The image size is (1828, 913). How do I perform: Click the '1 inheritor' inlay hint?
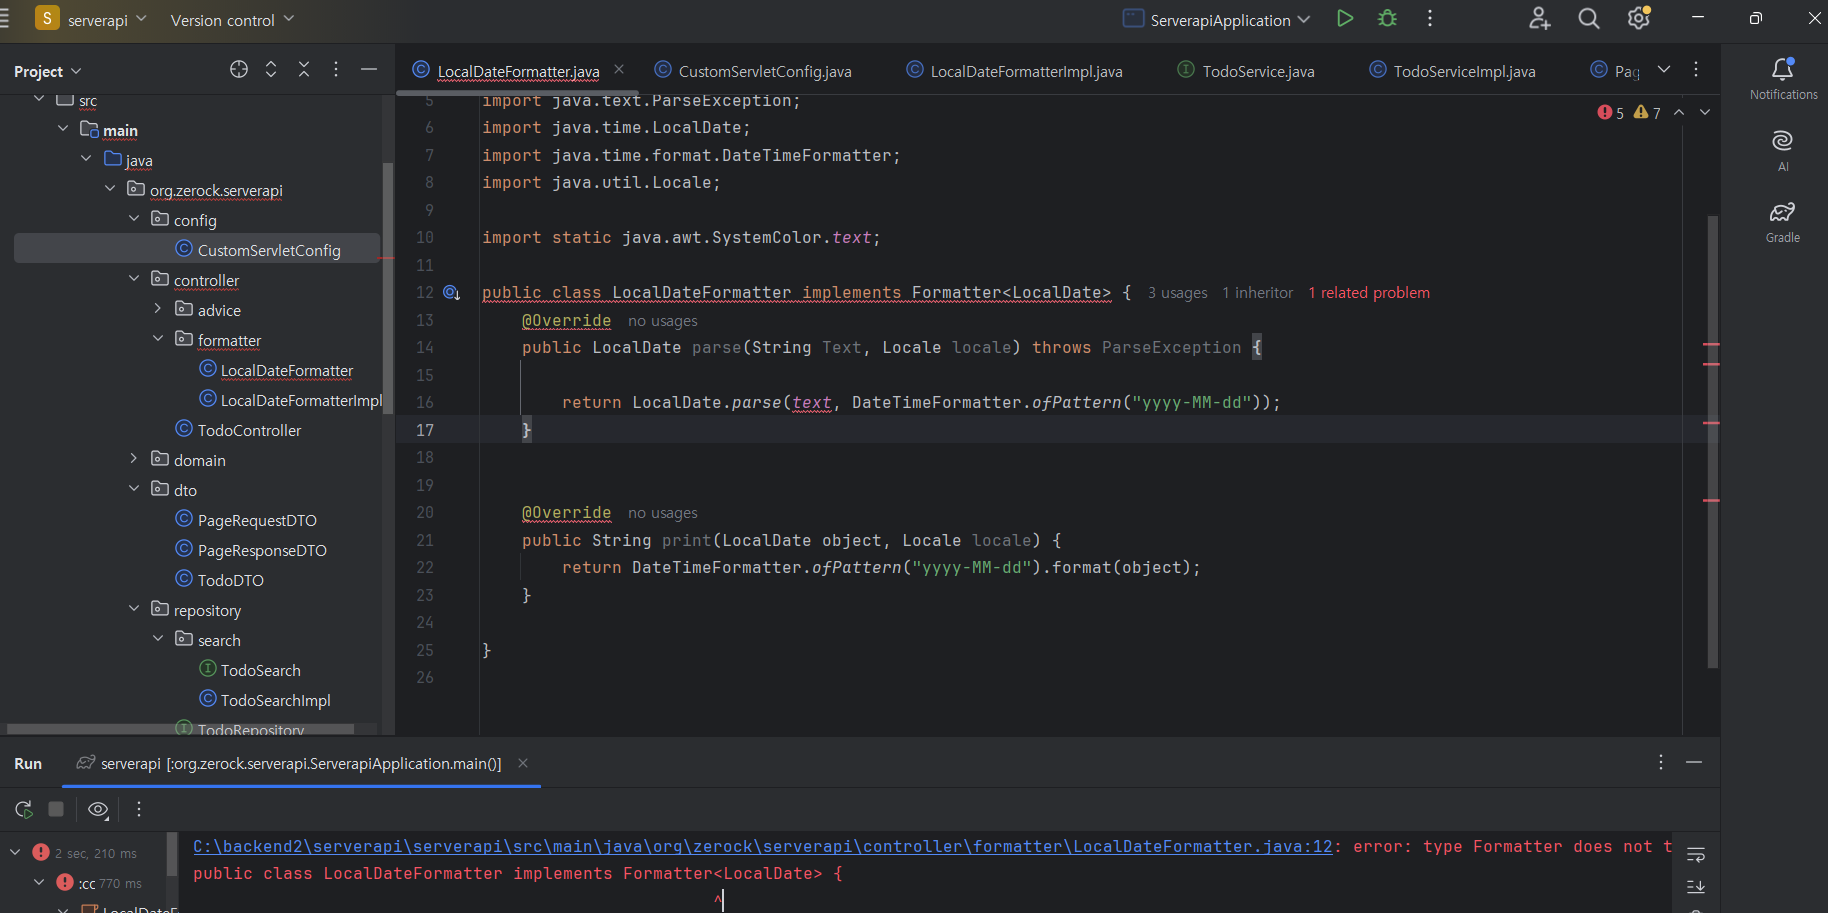click(1257, 293)
